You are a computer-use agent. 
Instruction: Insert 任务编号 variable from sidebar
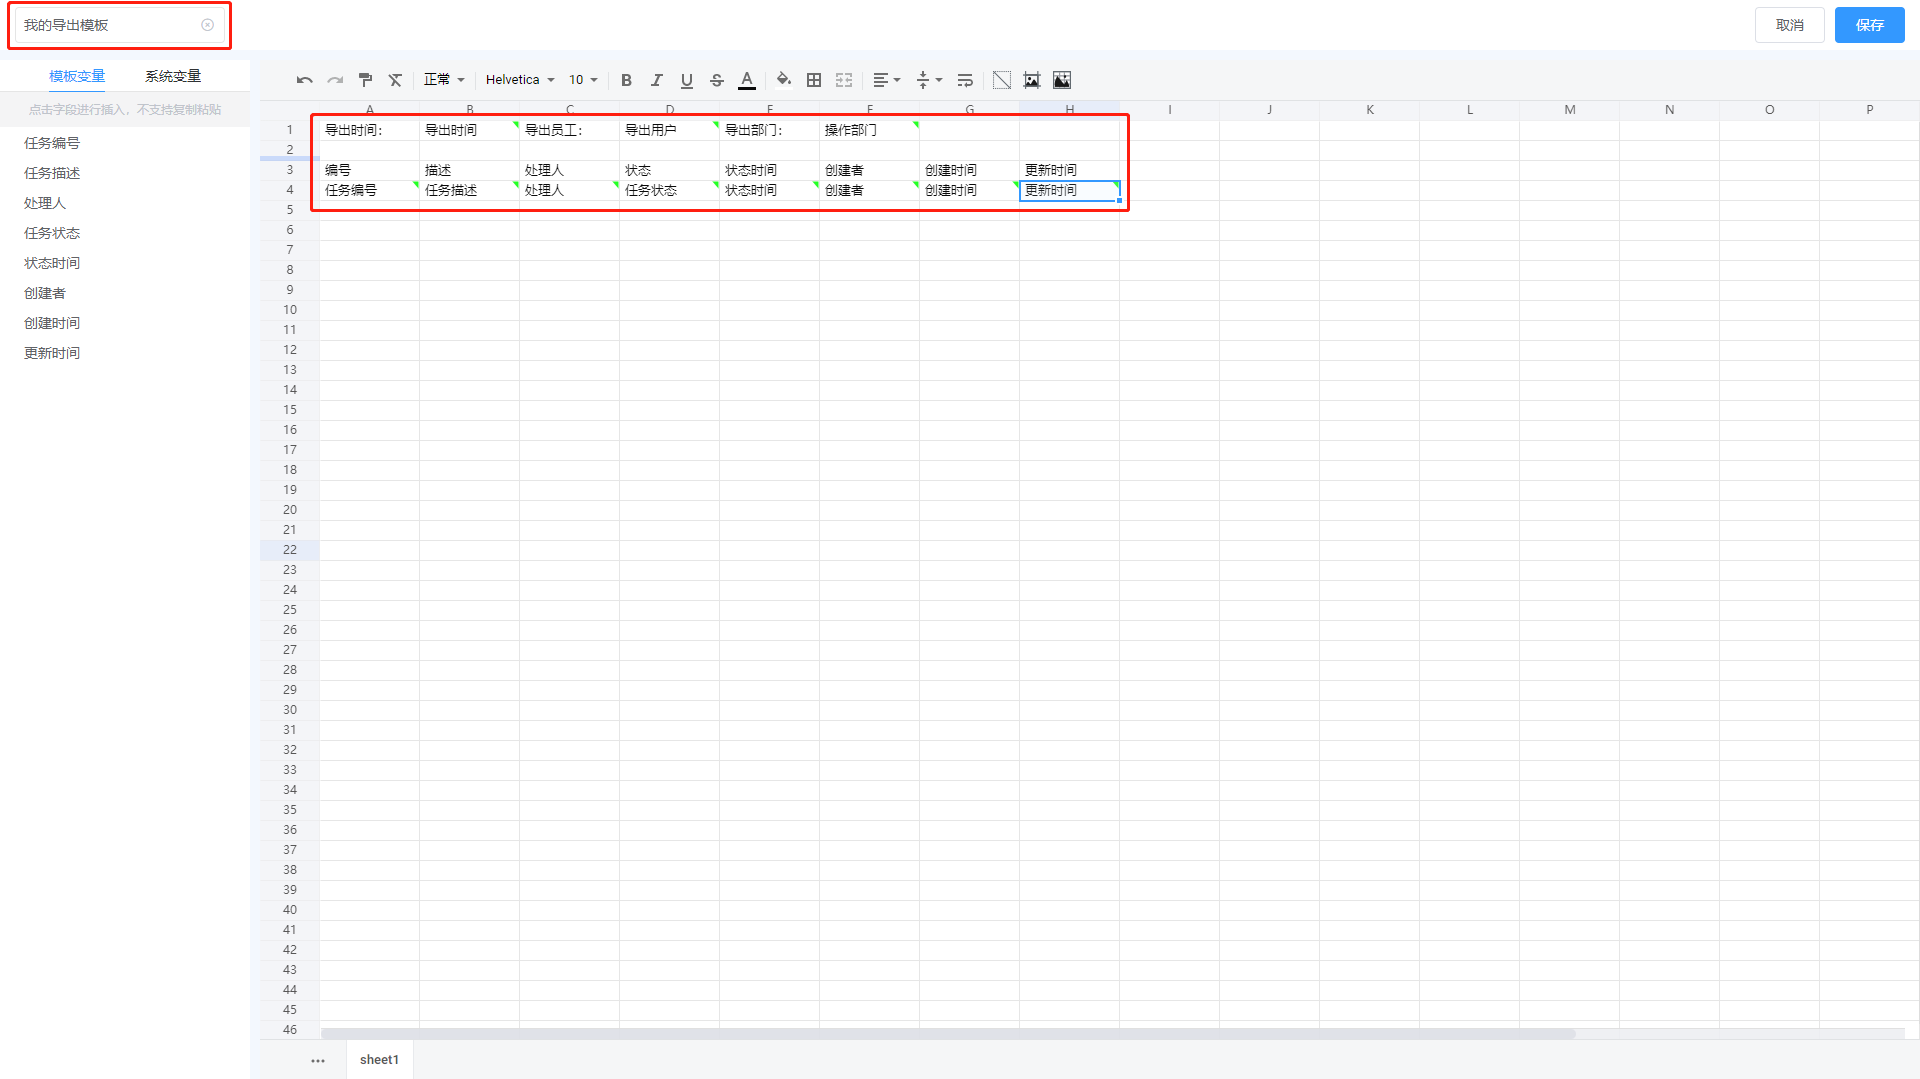52,143
